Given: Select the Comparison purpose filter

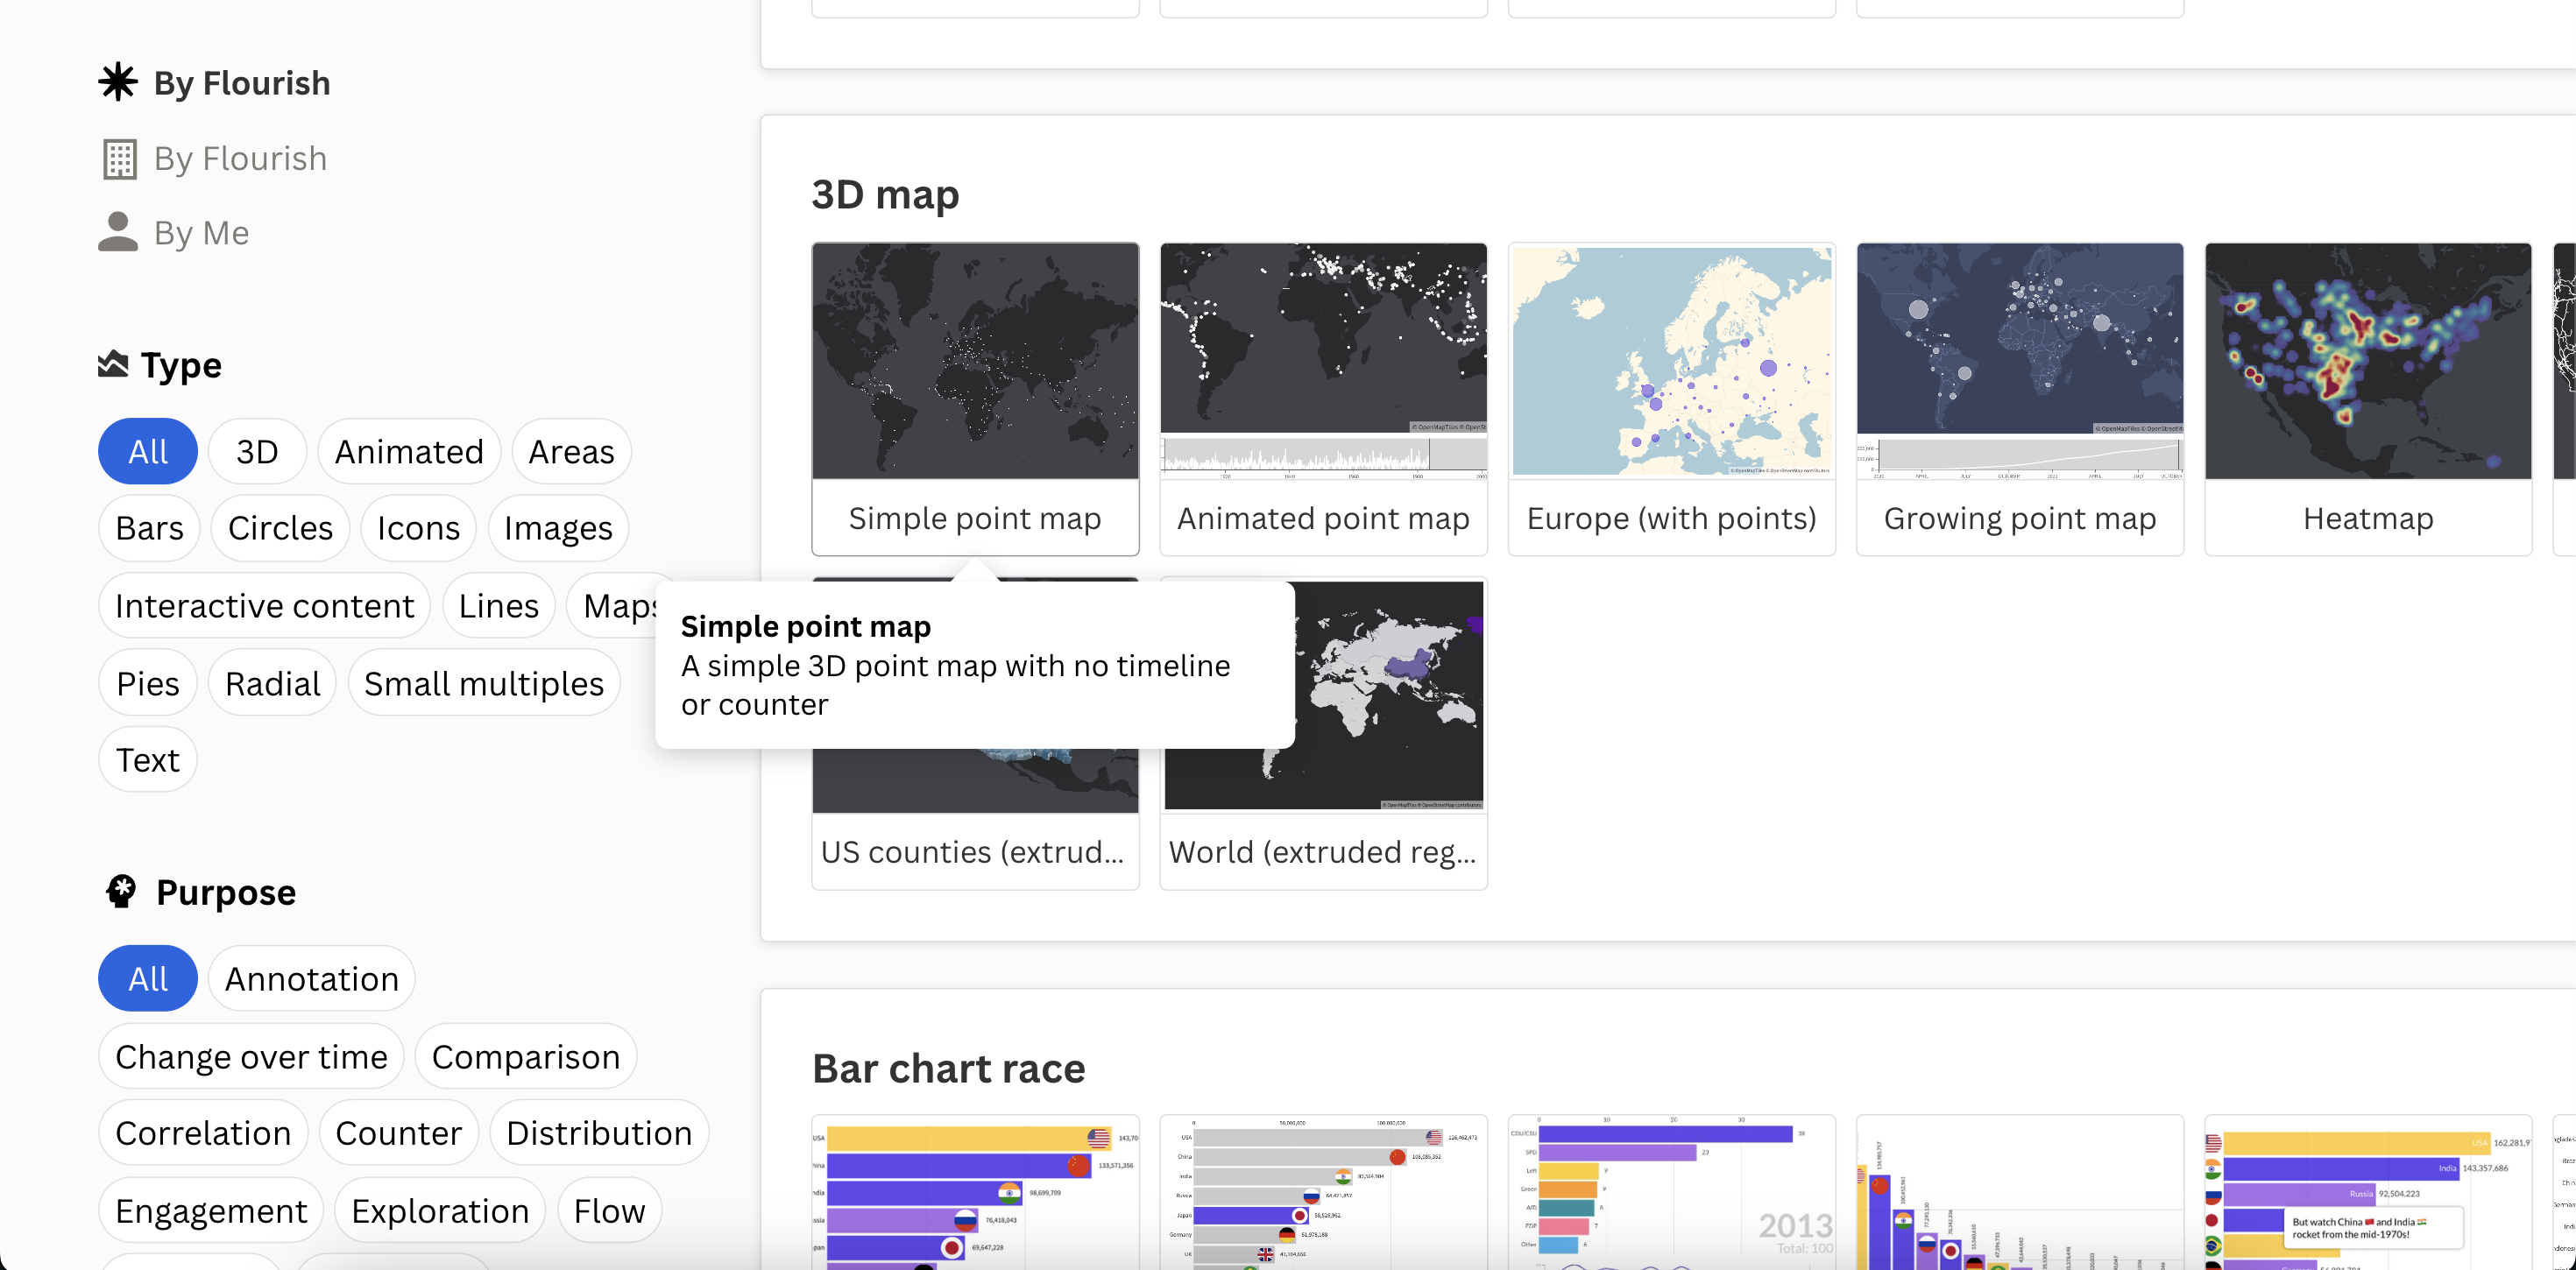Looking at the screenshot, I should [x=525, y=1057].
